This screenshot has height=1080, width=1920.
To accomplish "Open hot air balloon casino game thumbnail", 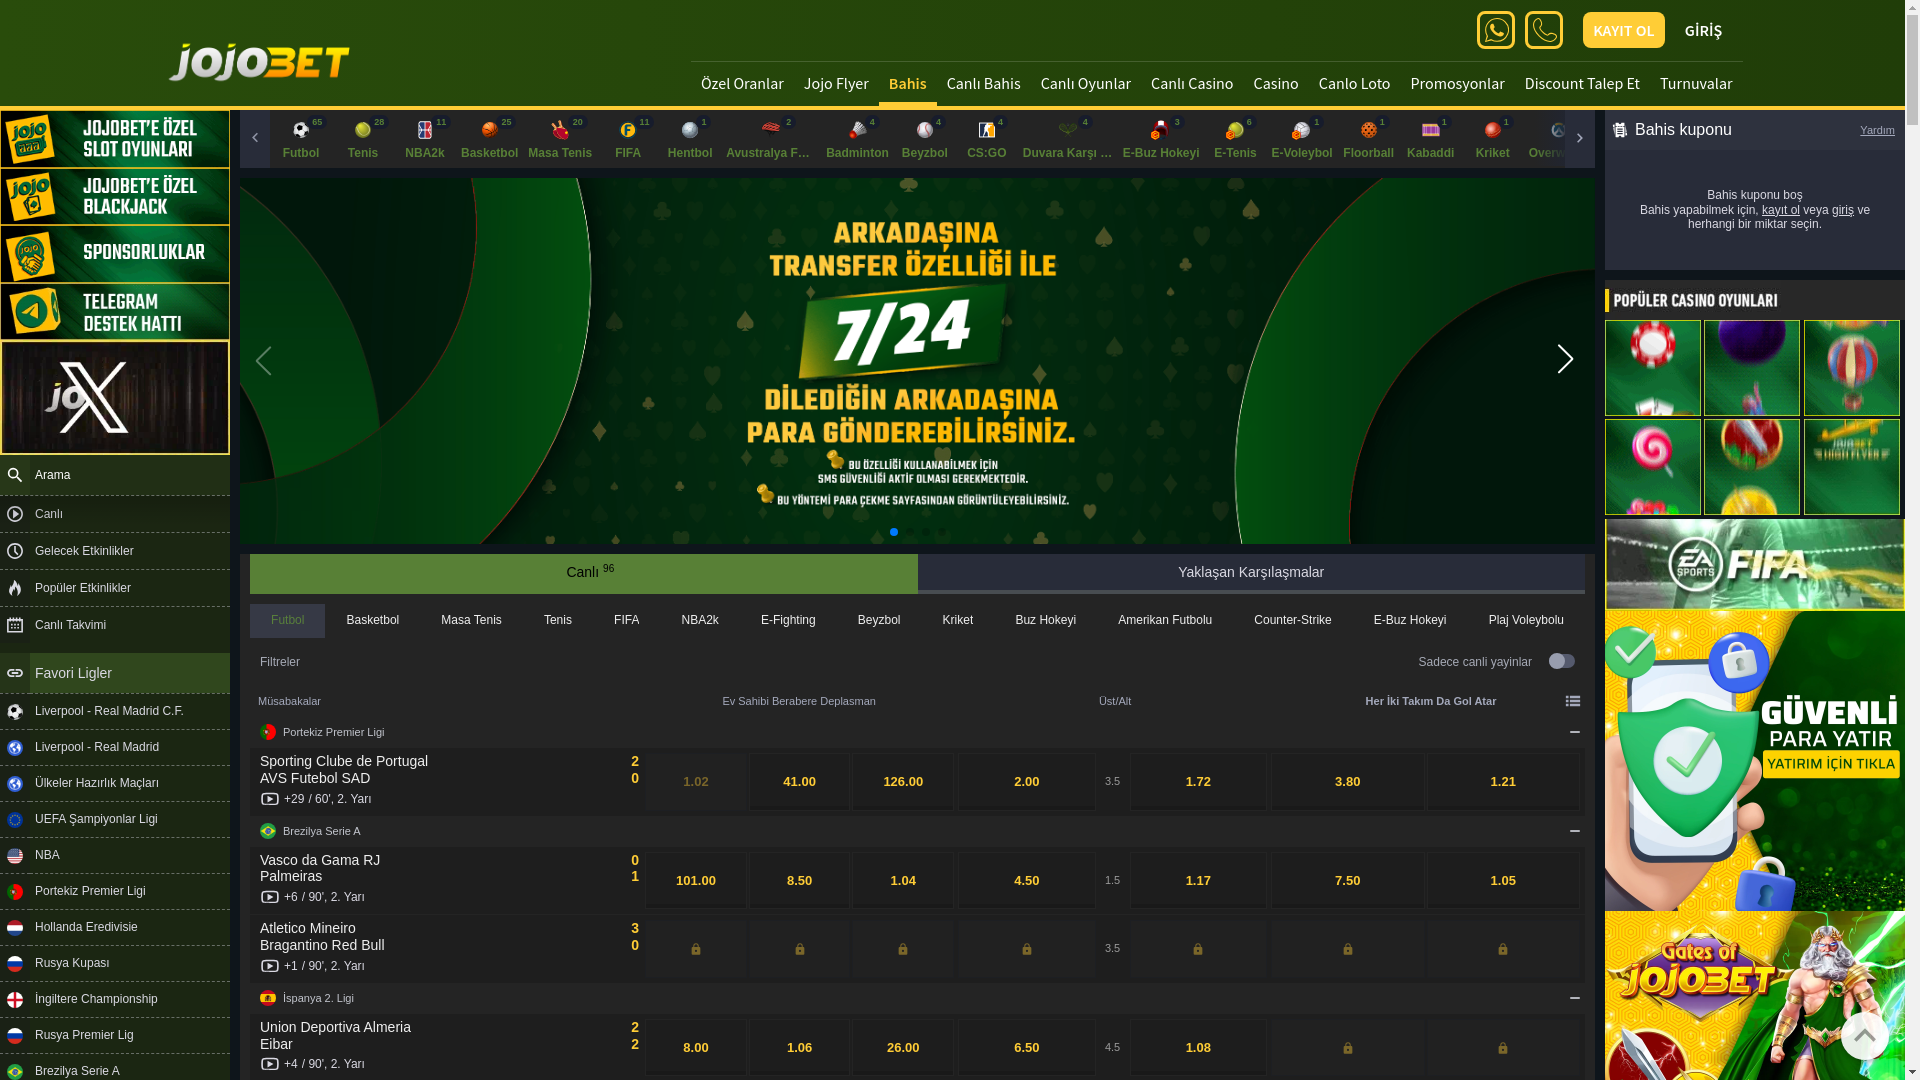I will point(1851,368).
